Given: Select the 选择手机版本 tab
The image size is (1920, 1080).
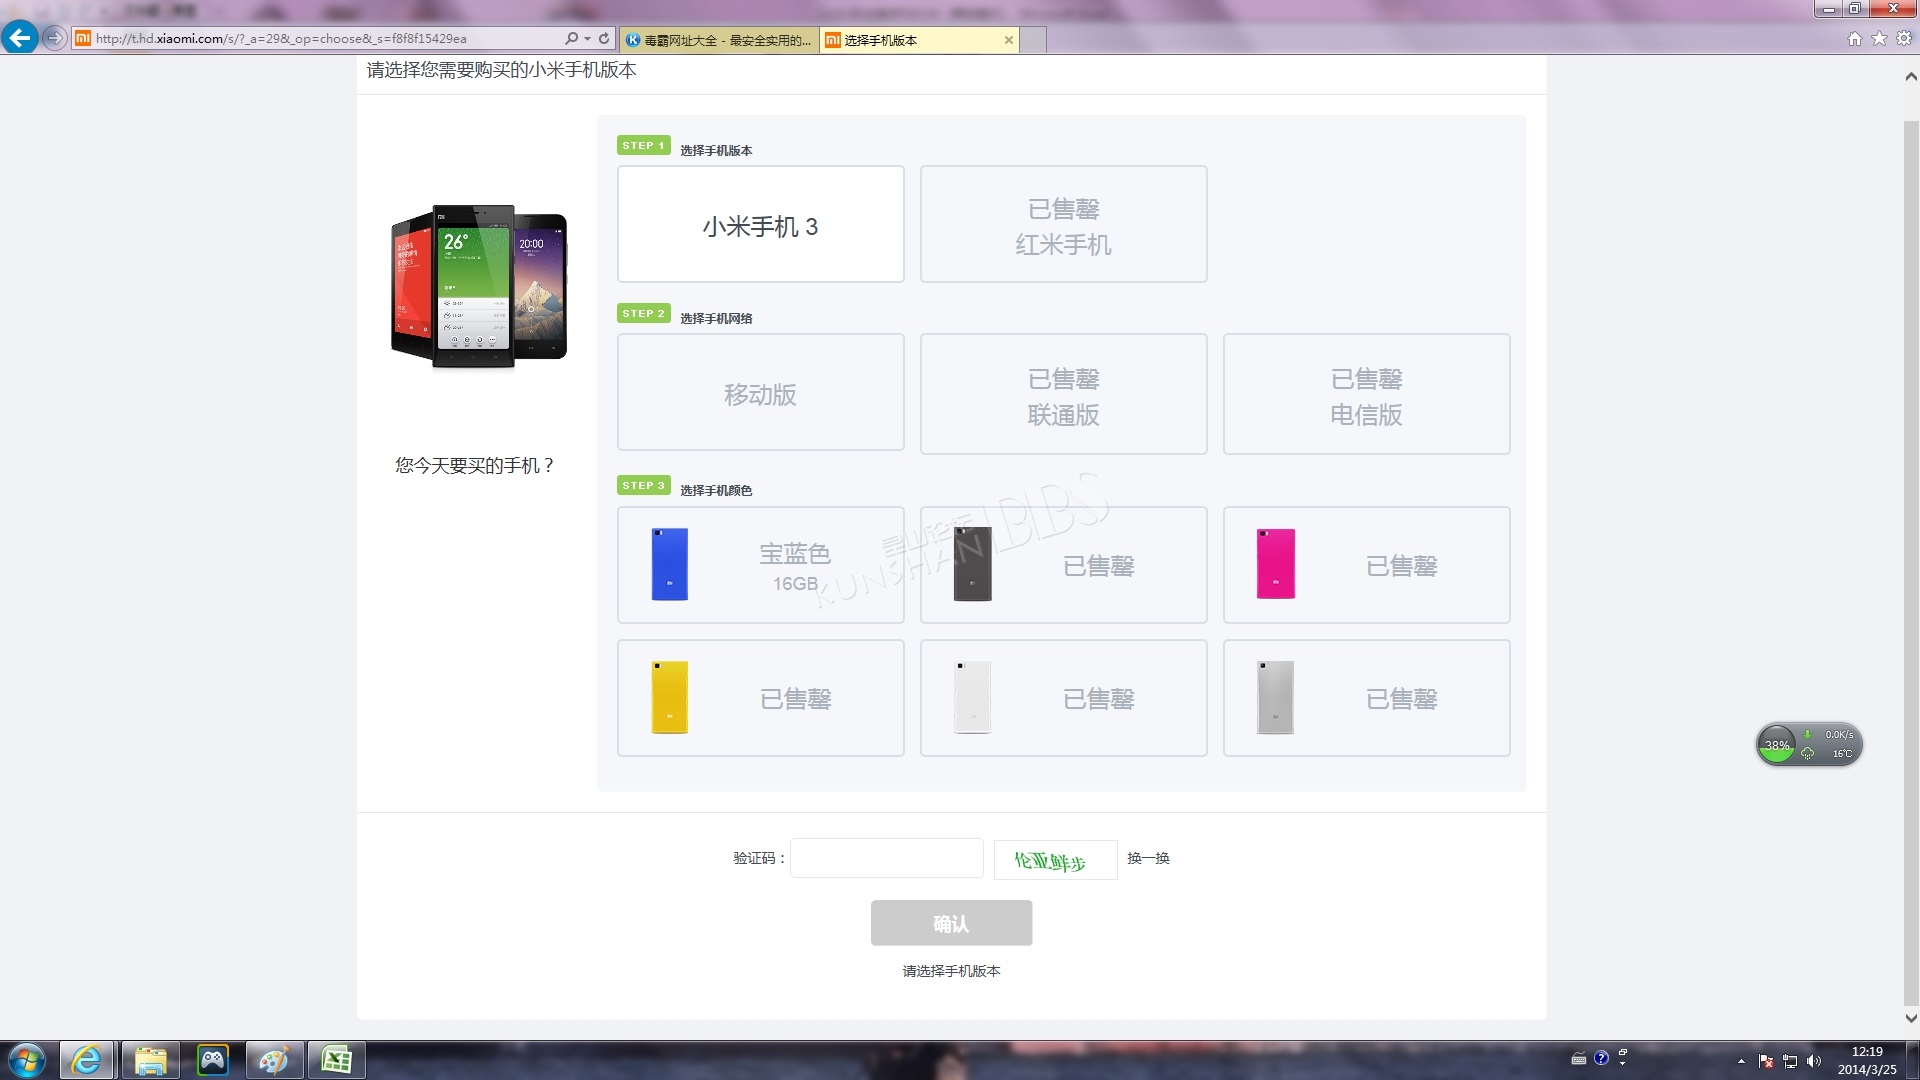Looking at the screenshot, I should point(910,40).
